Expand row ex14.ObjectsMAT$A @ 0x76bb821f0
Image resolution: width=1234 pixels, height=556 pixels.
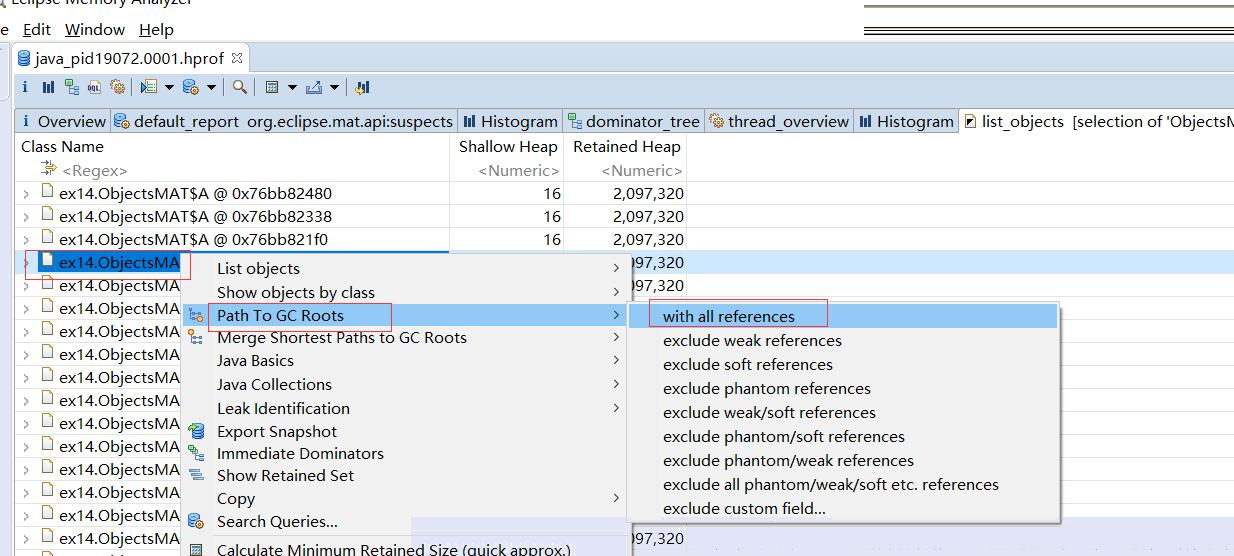[26, 239]
